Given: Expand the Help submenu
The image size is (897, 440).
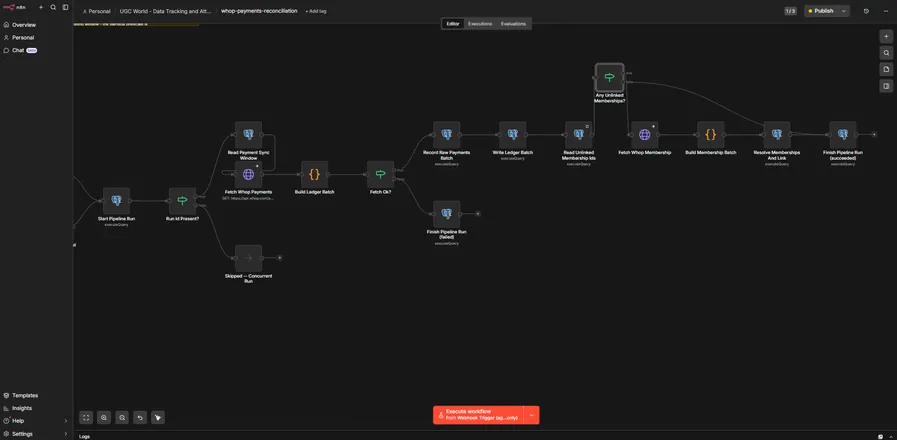Looking at the screenshot, I should pyautogui.click(x=66, y=421).
